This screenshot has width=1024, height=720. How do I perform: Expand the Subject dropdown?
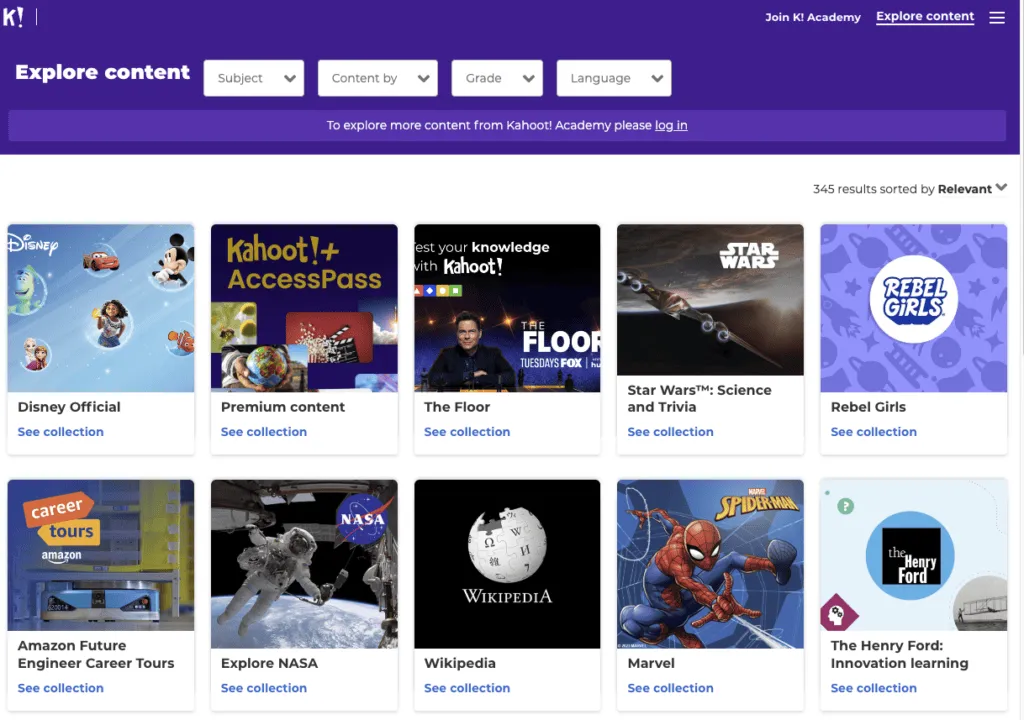253,78
